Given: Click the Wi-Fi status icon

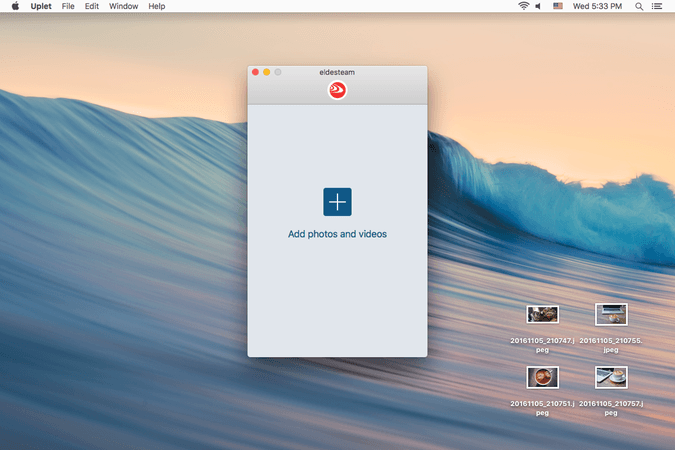Looking at the screenshot, I should 523,6.
